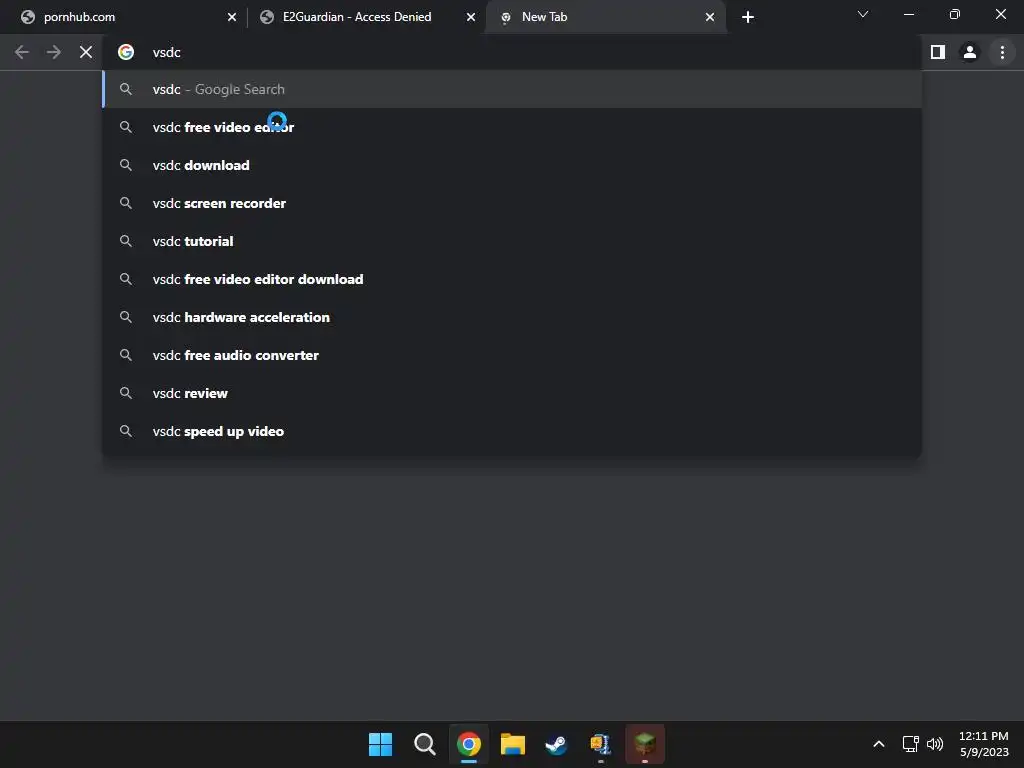Pick the 'vsdc hardware acceleration' suggestion
Screen dimensions: 1024x768
point(512,317)
